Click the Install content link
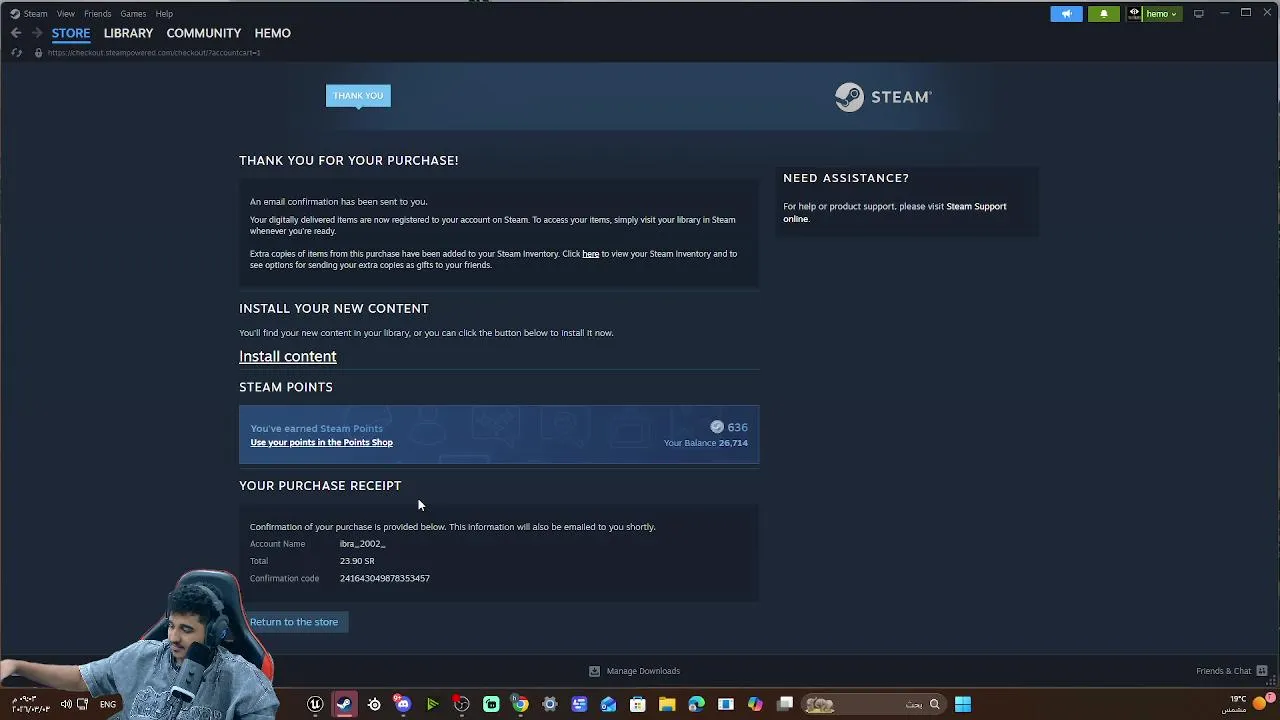Screen dimensions: 1280x720 coord(288,356)
